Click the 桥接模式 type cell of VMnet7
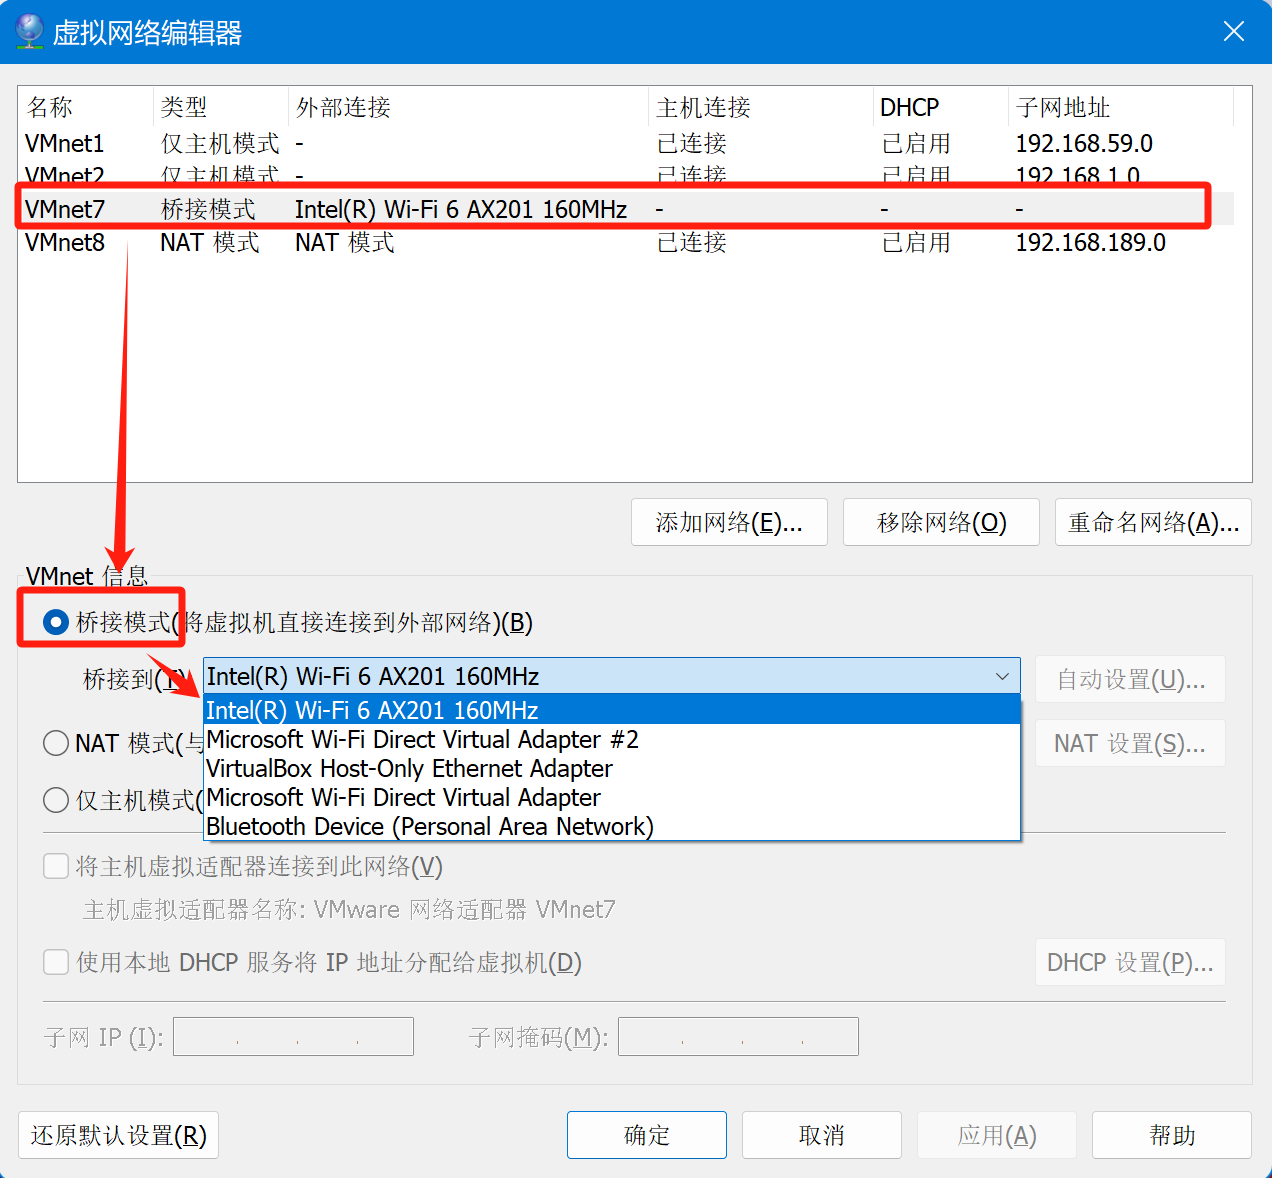Image resolution: width=1272 pixels, height=1178 pixels. [x=208, y=209]
